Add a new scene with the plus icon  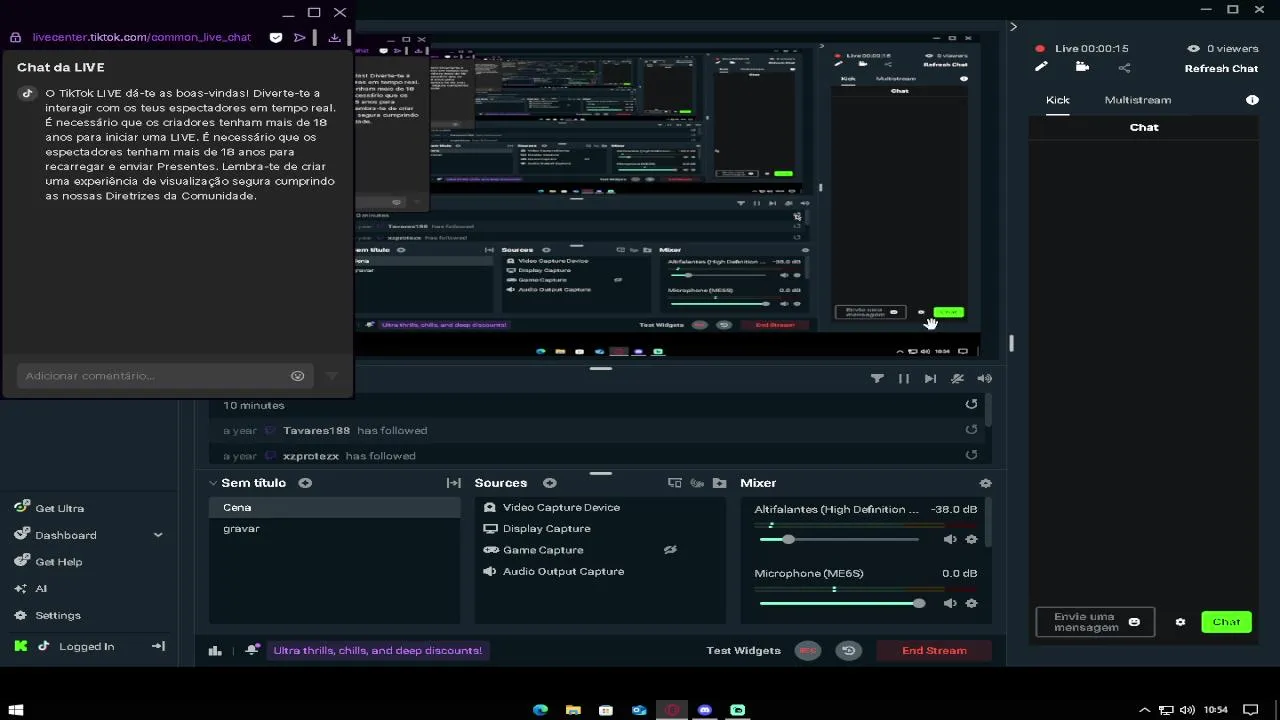[x=305, y=483]
